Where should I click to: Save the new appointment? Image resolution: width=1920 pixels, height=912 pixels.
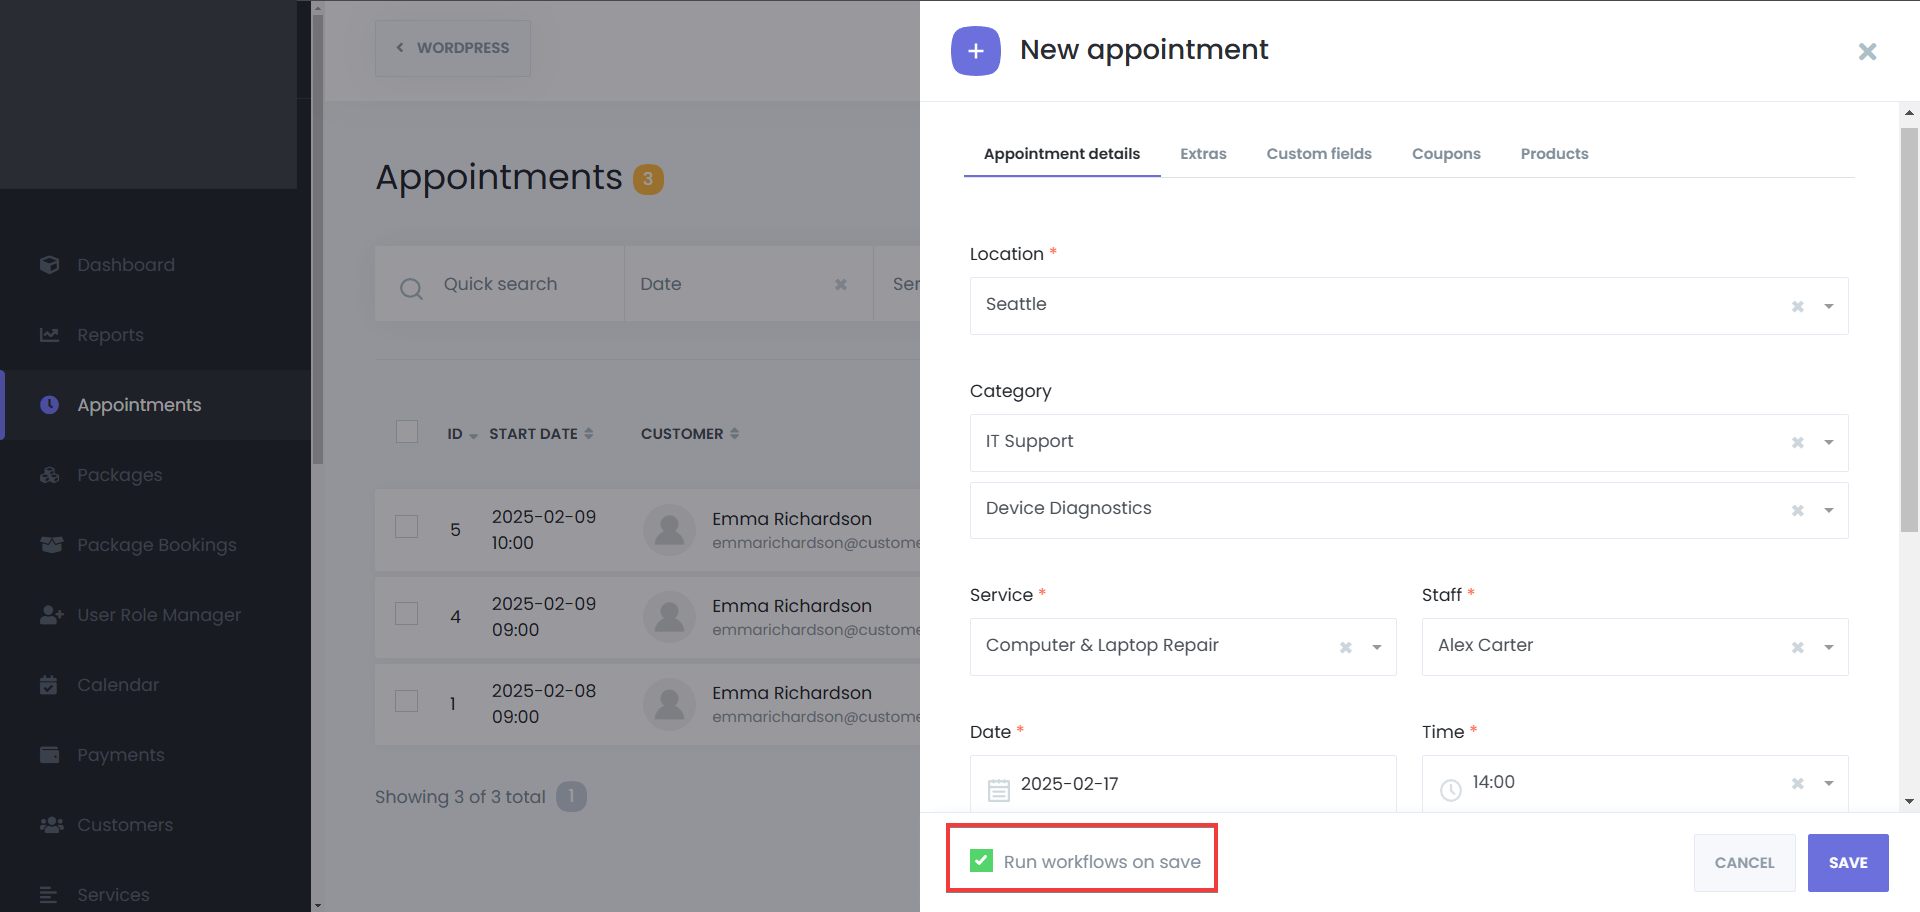(x=1847, y=862)
